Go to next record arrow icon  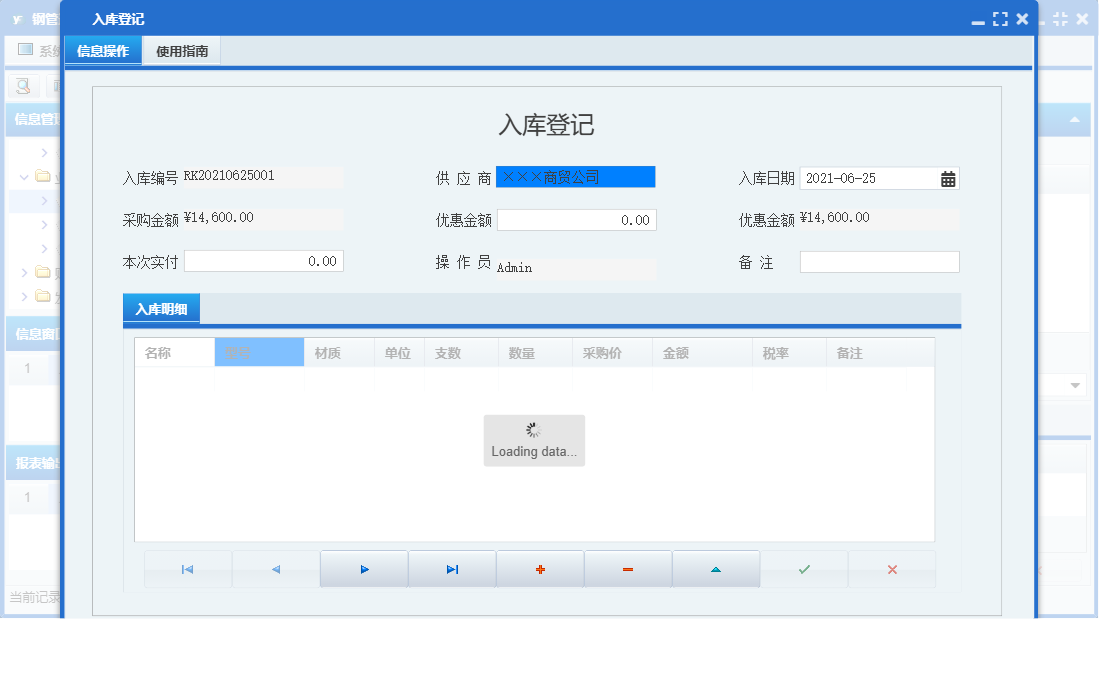click(364, 568)
